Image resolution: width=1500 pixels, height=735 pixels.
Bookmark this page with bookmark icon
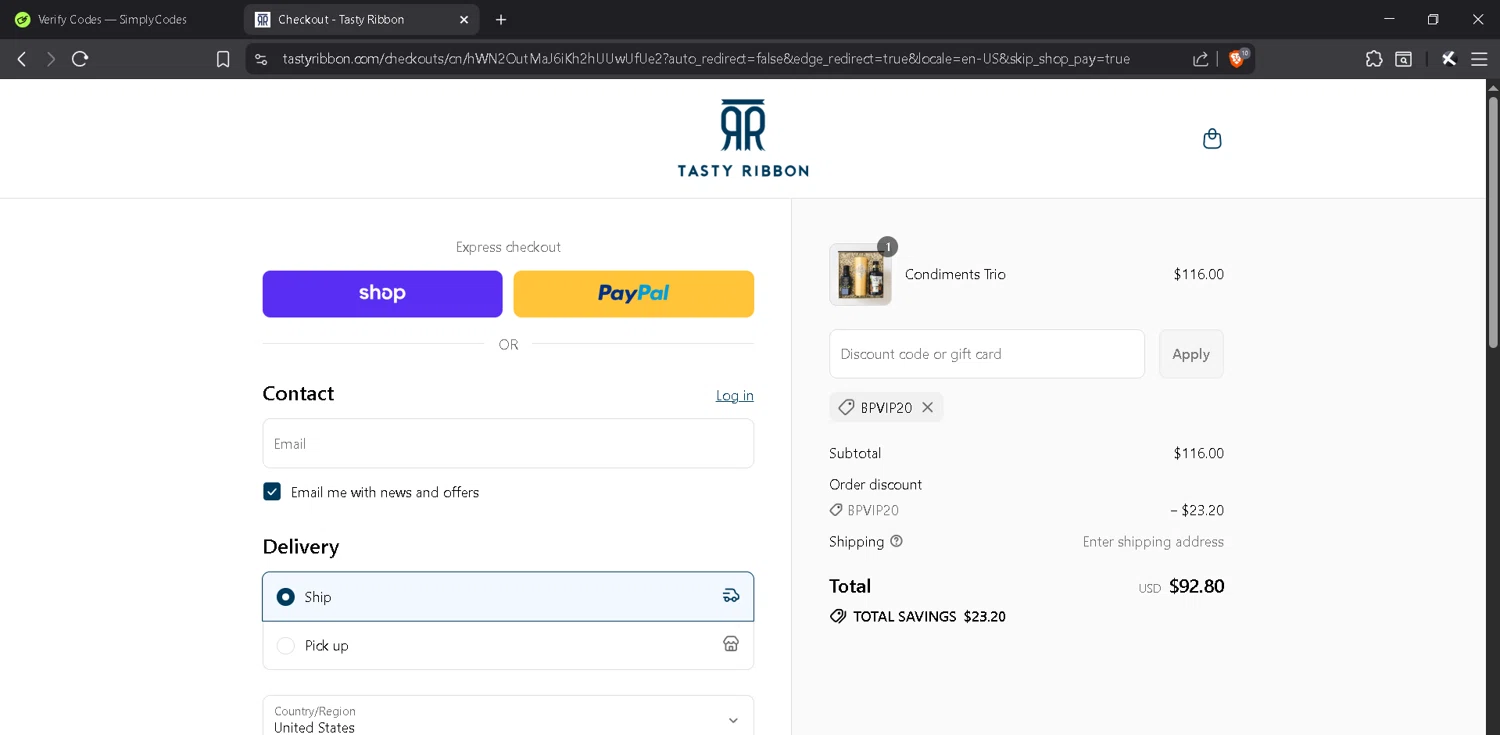(x=223, y=59)
